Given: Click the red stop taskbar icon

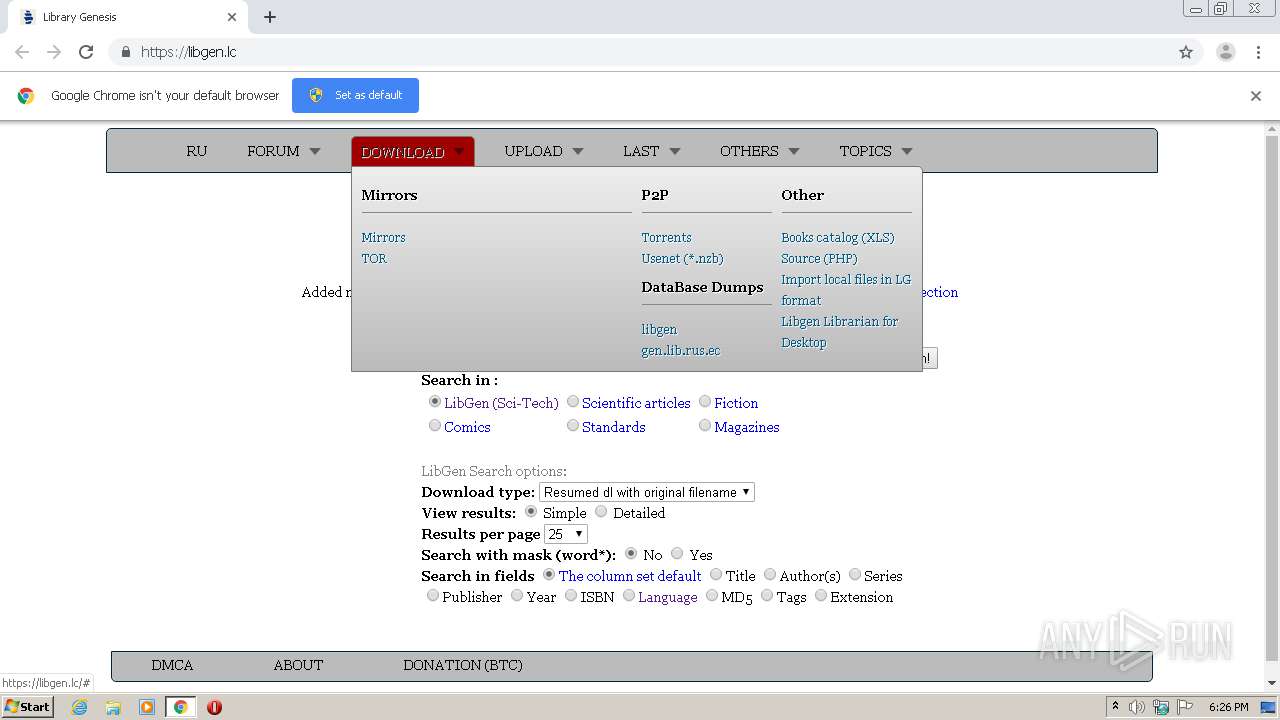Looking at the screenshot, I should point(214,707).
